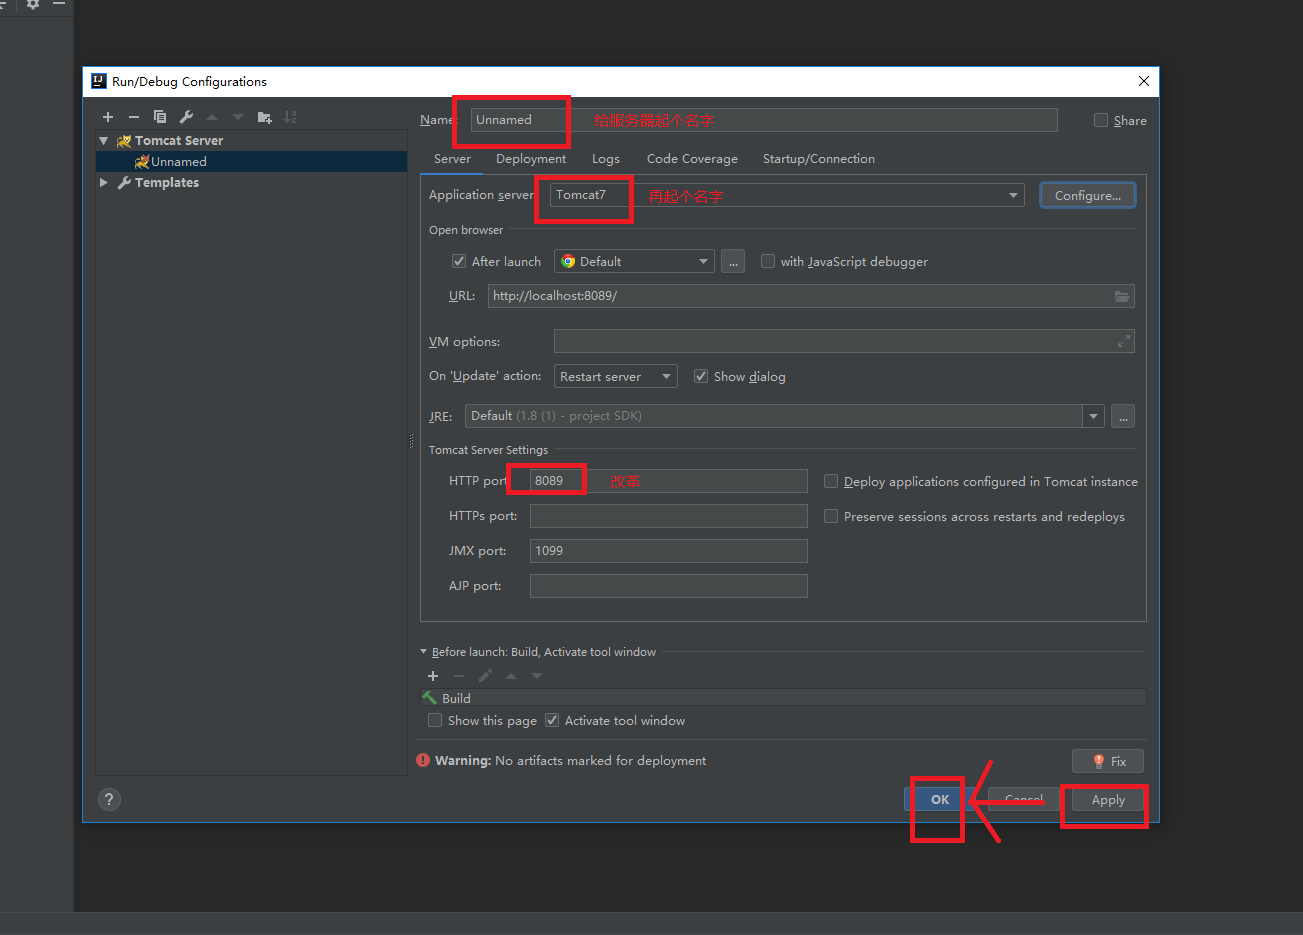Image resolution: width=1303 pixels, height=935 pixels.
Task: Move Before launch task up
Action: [x=511, y=676]
